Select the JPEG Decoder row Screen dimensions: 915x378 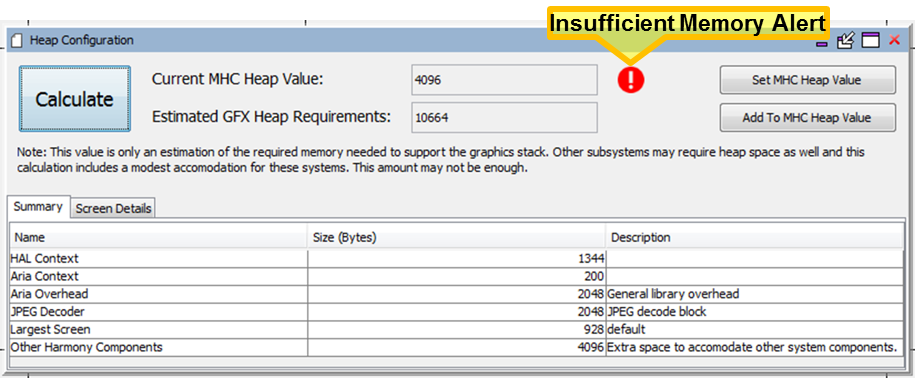(x=456, y=312)
